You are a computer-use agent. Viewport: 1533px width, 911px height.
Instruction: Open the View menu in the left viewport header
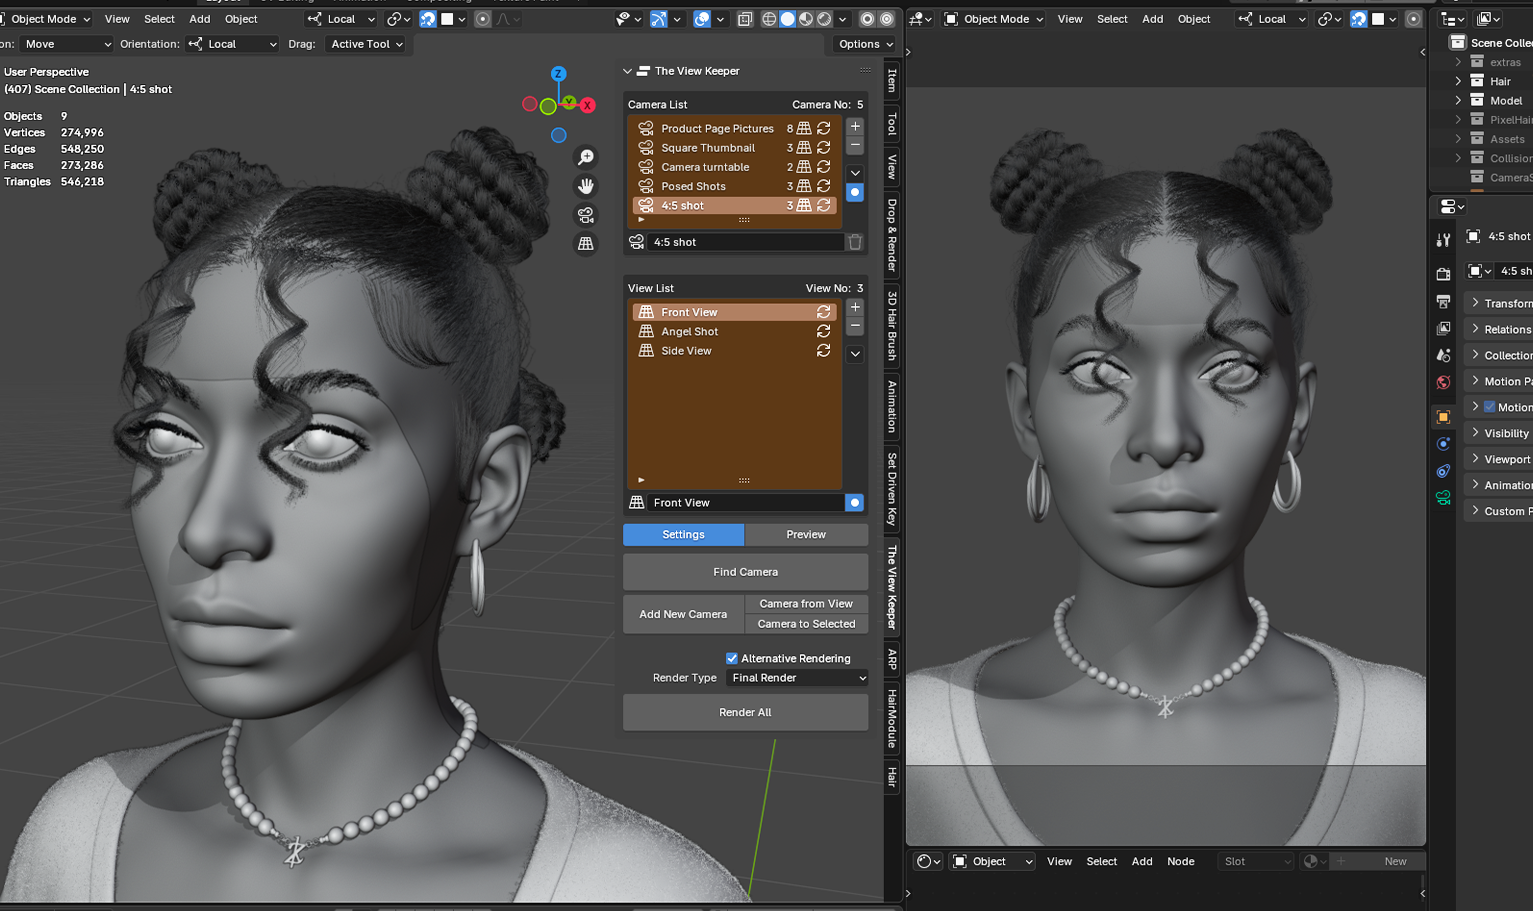(x=116, y=18)
